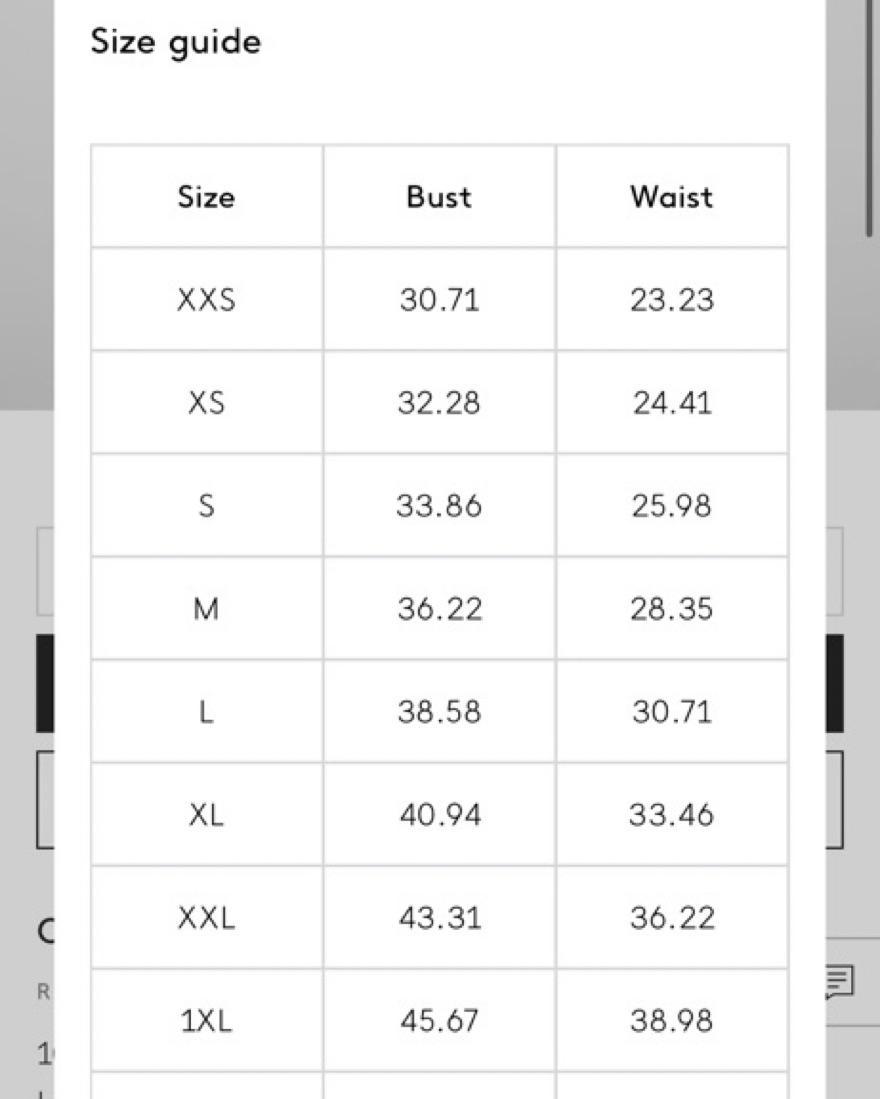Click the 1XL size row label

click(207, 1020)
